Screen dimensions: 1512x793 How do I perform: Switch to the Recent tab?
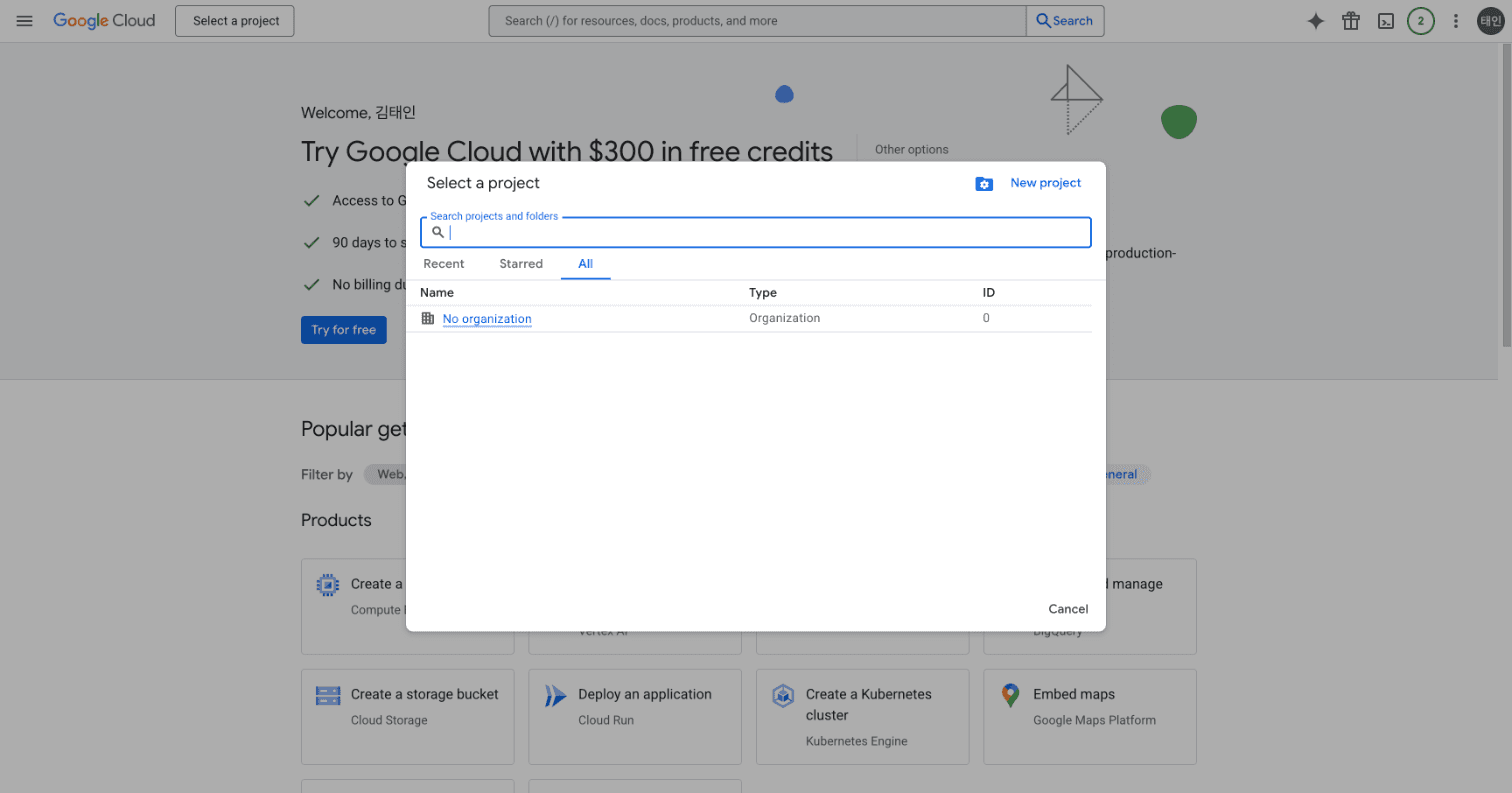point(444,264)
